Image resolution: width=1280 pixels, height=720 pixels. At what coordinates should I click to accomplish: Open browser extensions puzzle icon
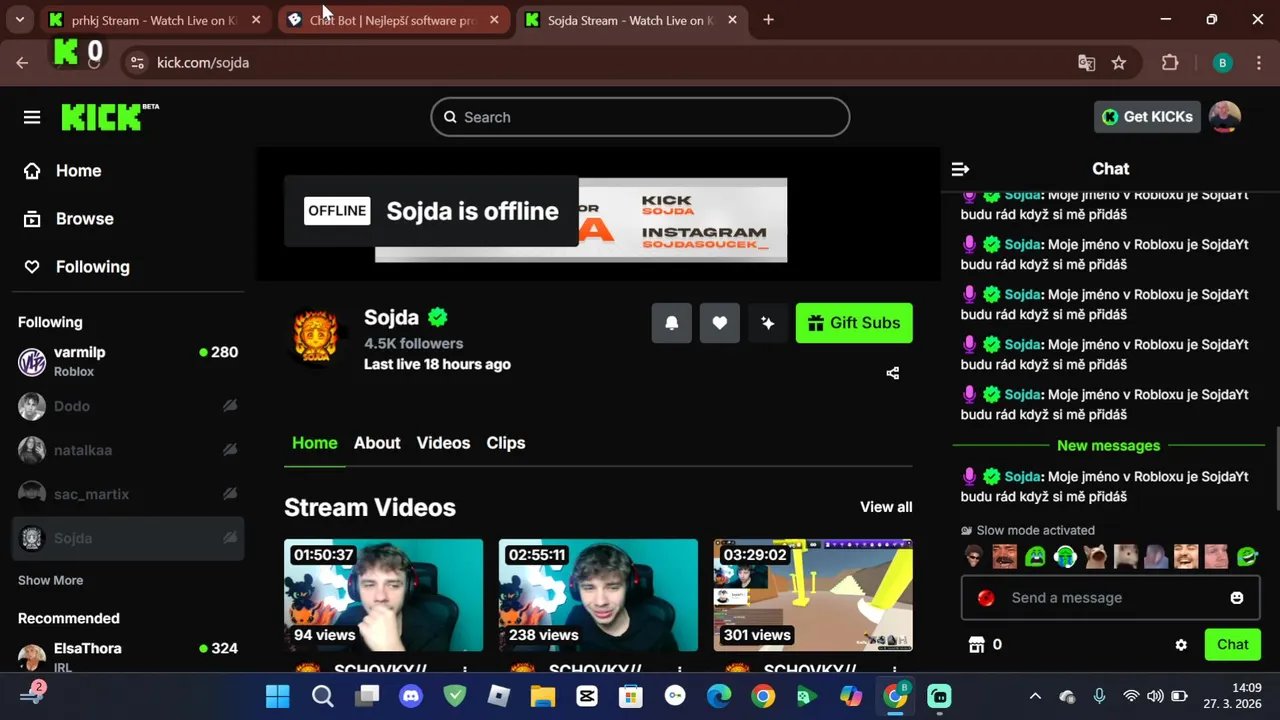[x=1170, y=63]
